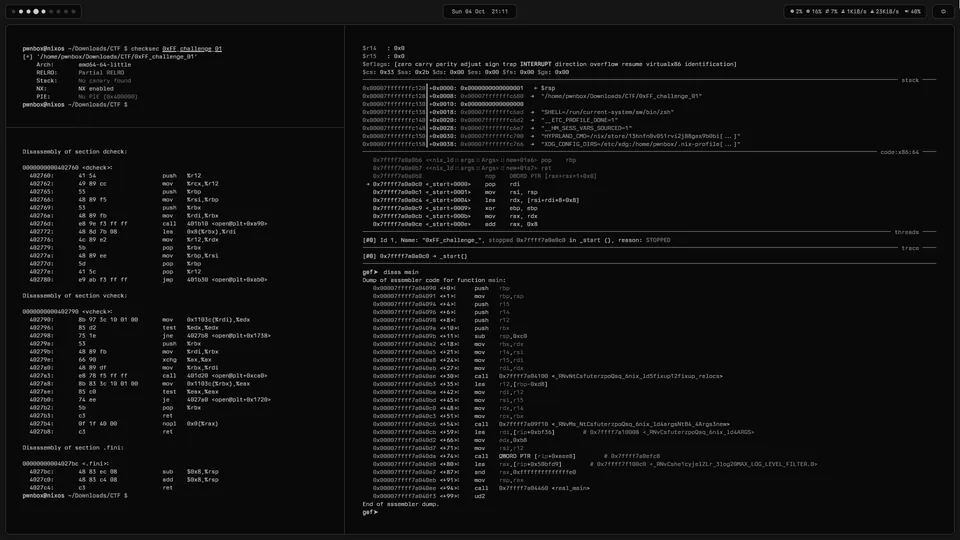The width and height of the screenshot is (960, 540).
Task: Click the +0x0000 stack entry pointing to $rsp
Action: (x=459, y=88)
